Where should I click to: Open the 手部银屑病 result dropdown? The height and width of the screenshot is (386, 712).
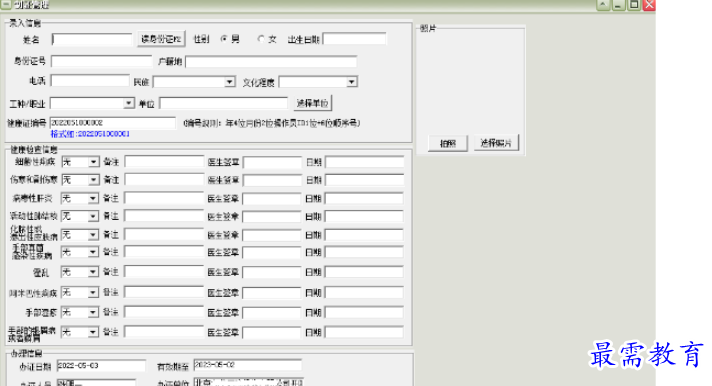(x=93, y=332)
